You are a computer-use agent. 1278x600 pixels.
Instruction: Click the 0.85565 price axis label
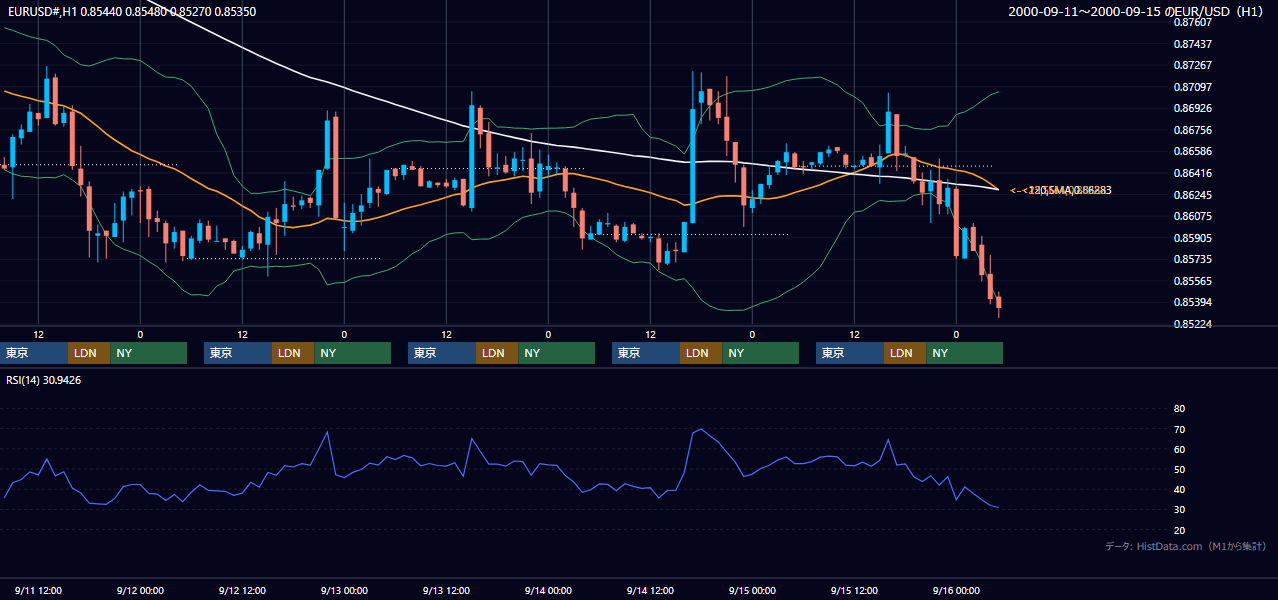click(1192, 281)
